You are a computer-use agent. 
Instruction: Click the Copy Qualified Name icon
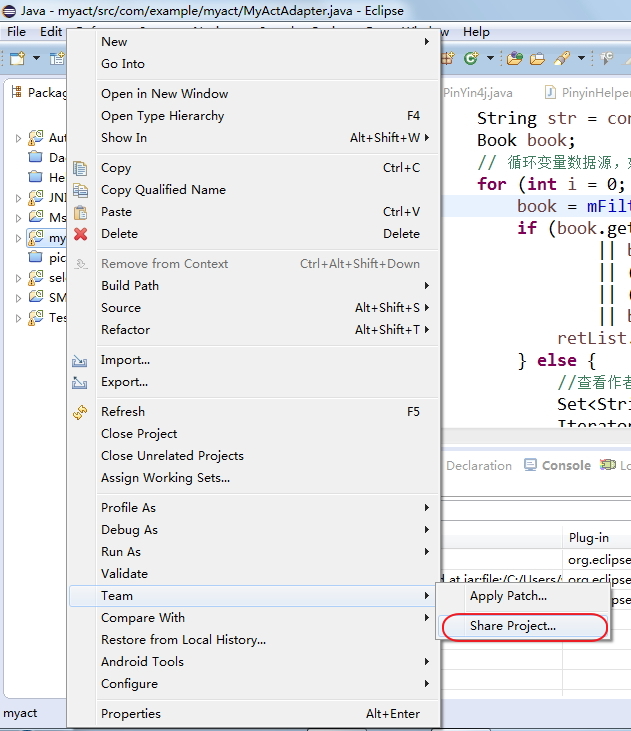(x=80, y=190)
